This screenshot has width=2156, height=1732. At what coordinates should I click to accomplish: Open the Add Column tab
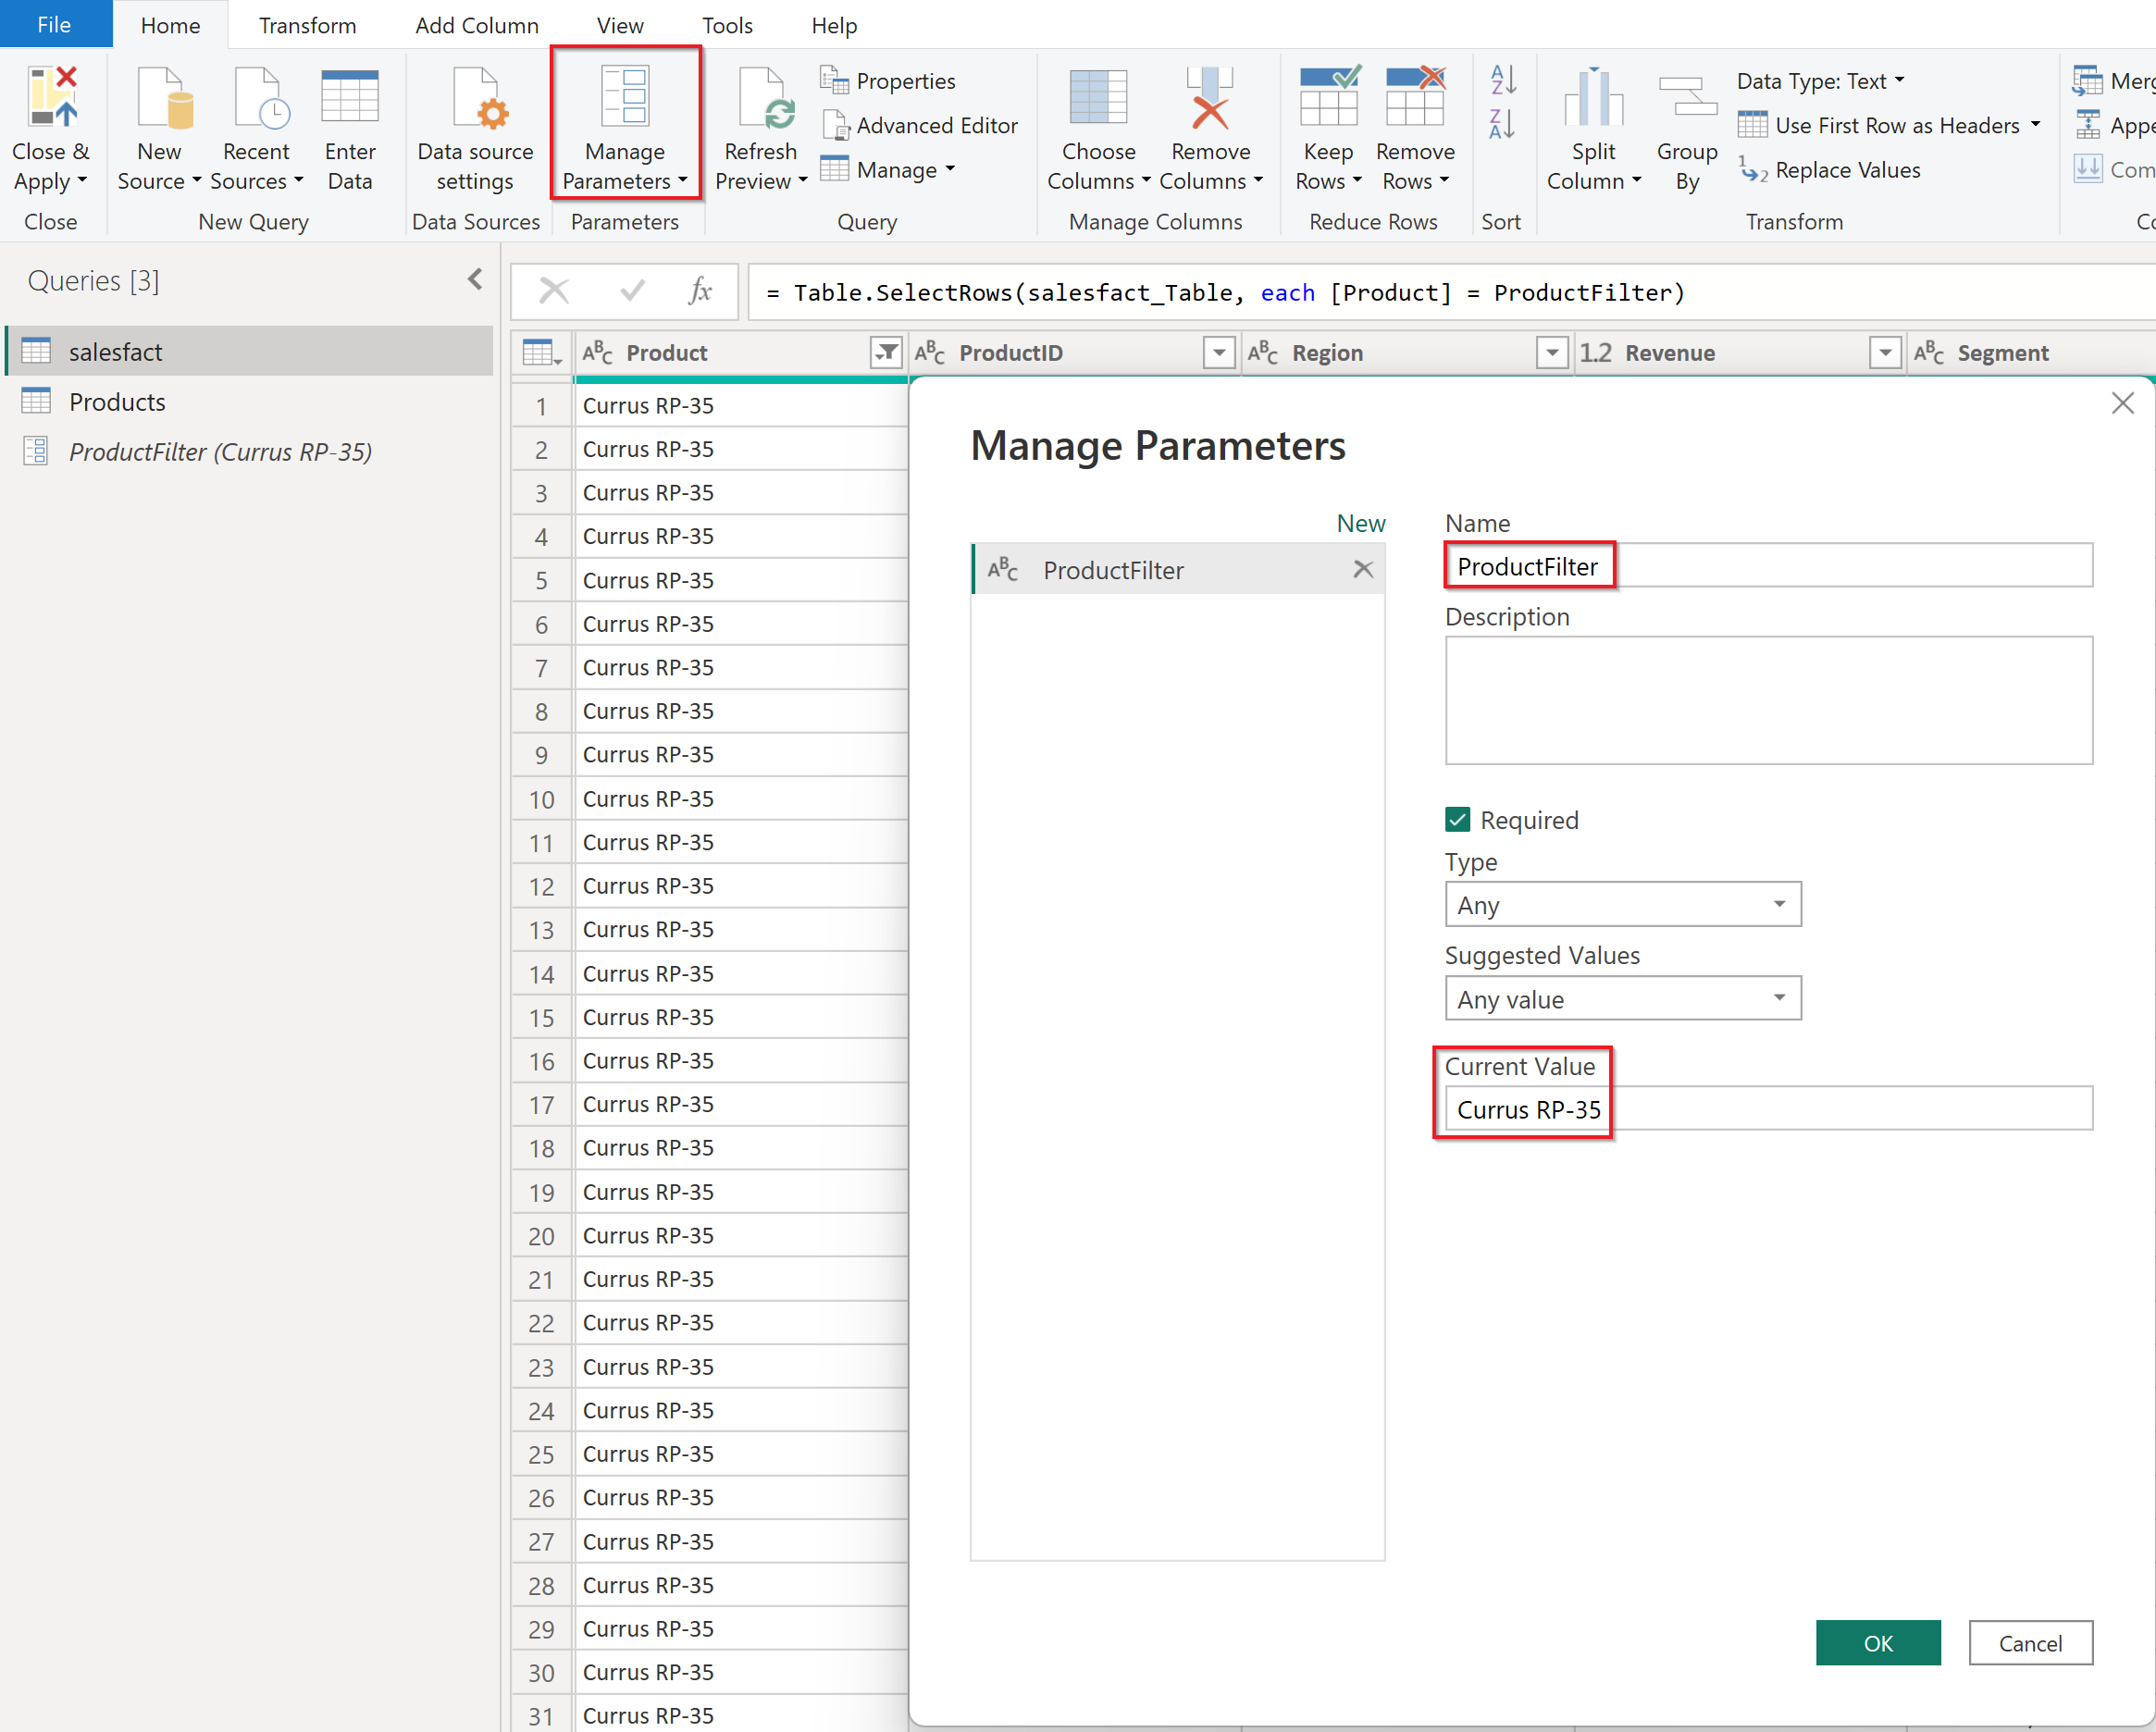476,25
